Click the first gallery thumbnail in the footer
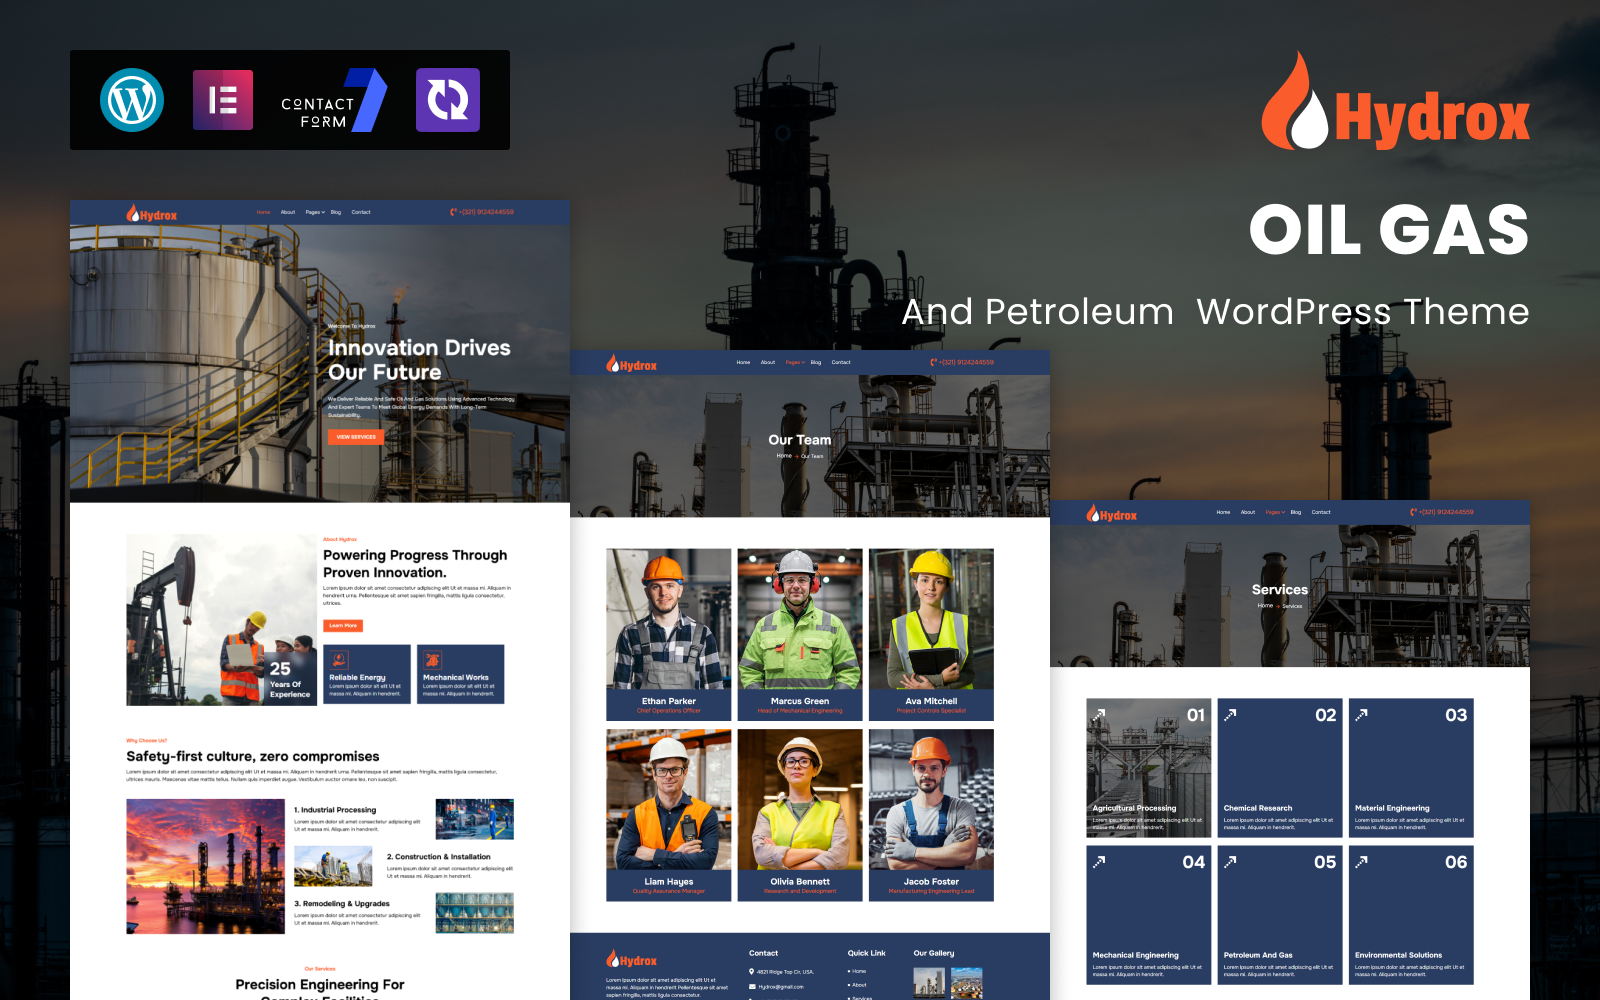Image resolution: width=1600 pixels, height=1000 pixels. pyautogui.click(x=930, y=981)
